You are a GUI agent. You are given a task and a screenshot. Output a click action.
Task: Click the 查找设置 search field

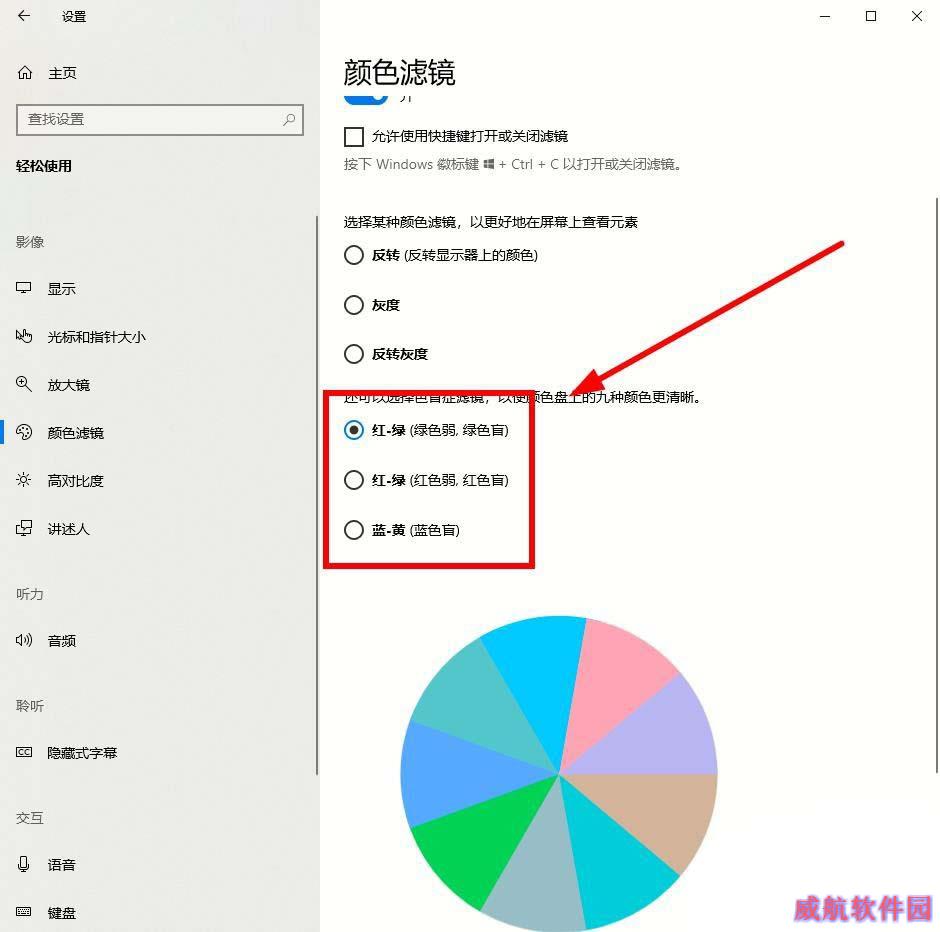pos(159,119)
